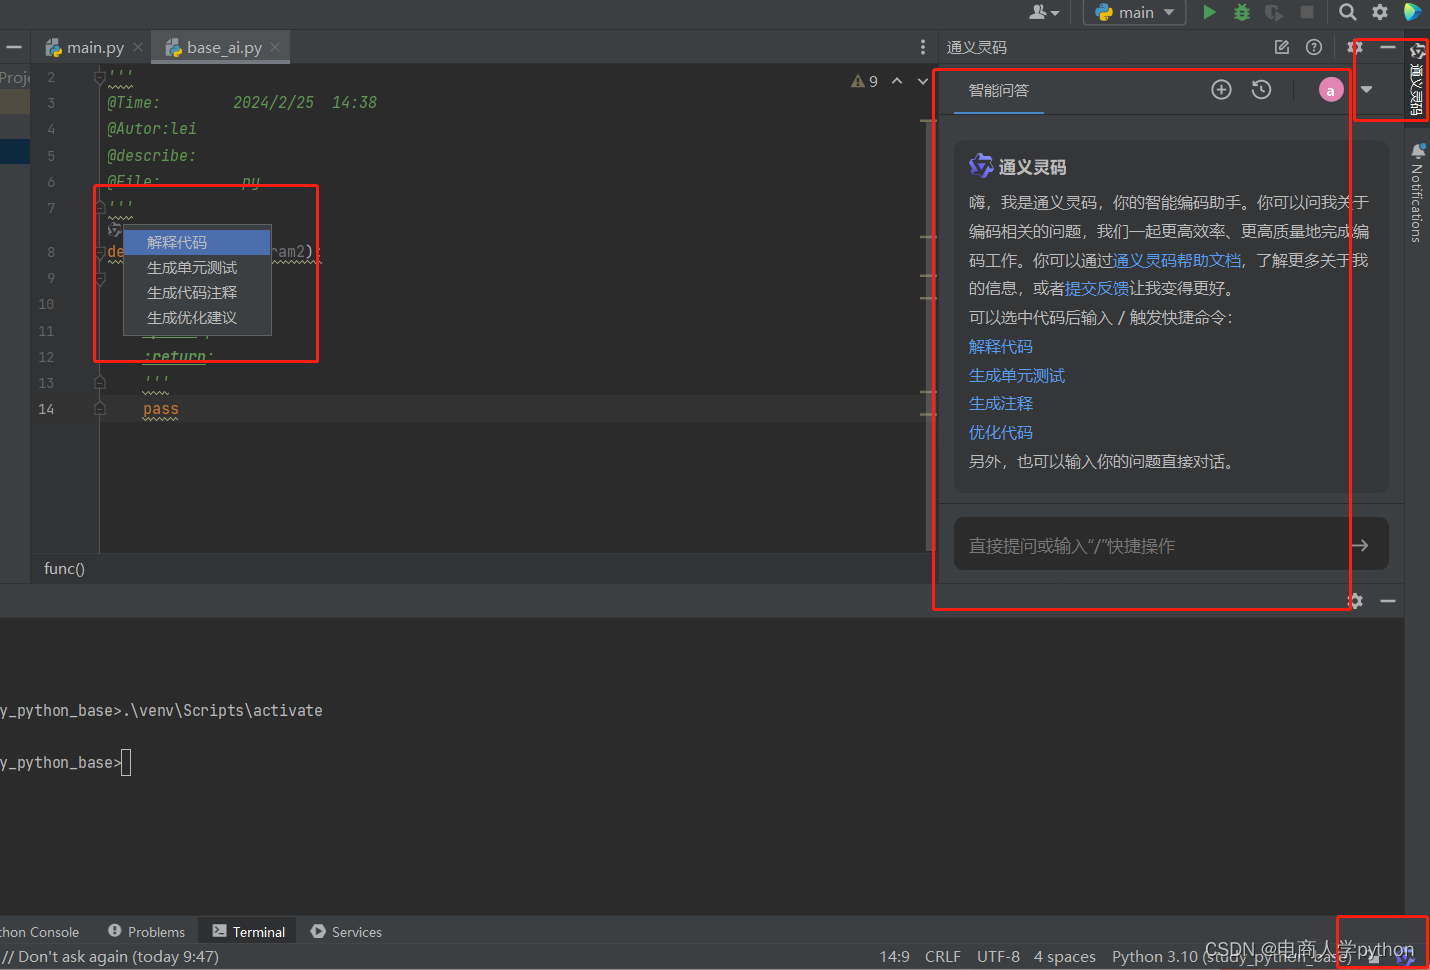Open the 通义灵码帮助文档 link
Screen dimensions: 1430x970
(1177, 260)
